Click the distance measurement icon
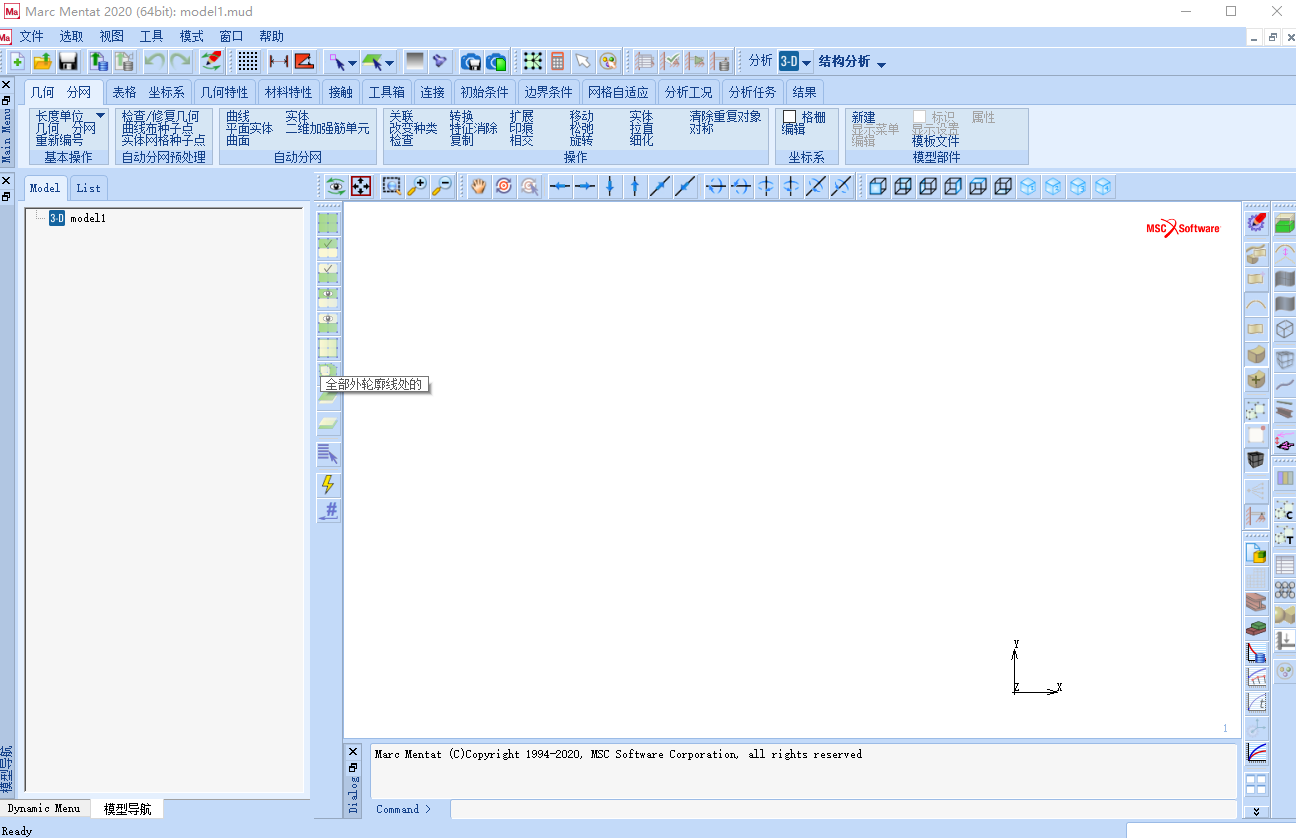This screenshot has height=838, width=1296. coord(279,62)
